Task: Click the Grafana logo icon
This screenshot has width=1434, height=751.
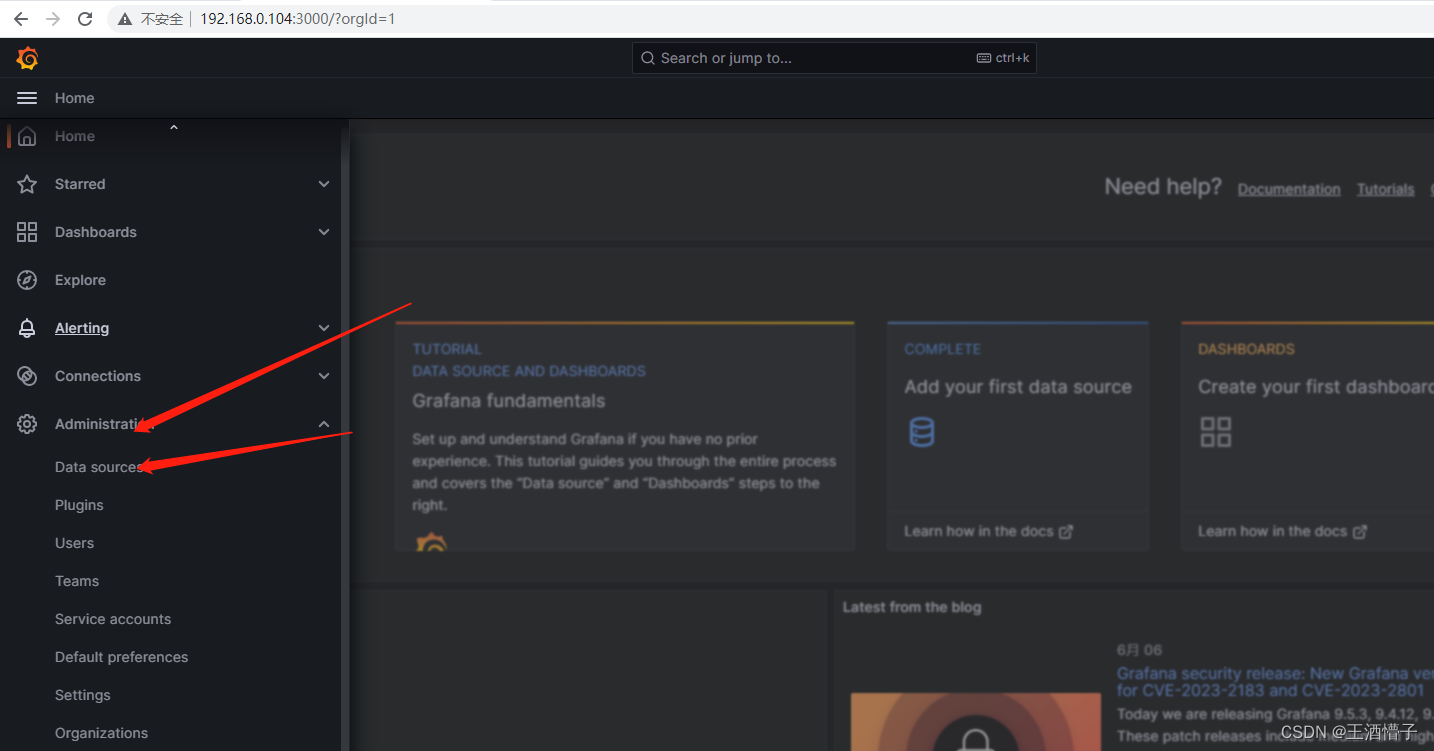Action: [27, 59]
